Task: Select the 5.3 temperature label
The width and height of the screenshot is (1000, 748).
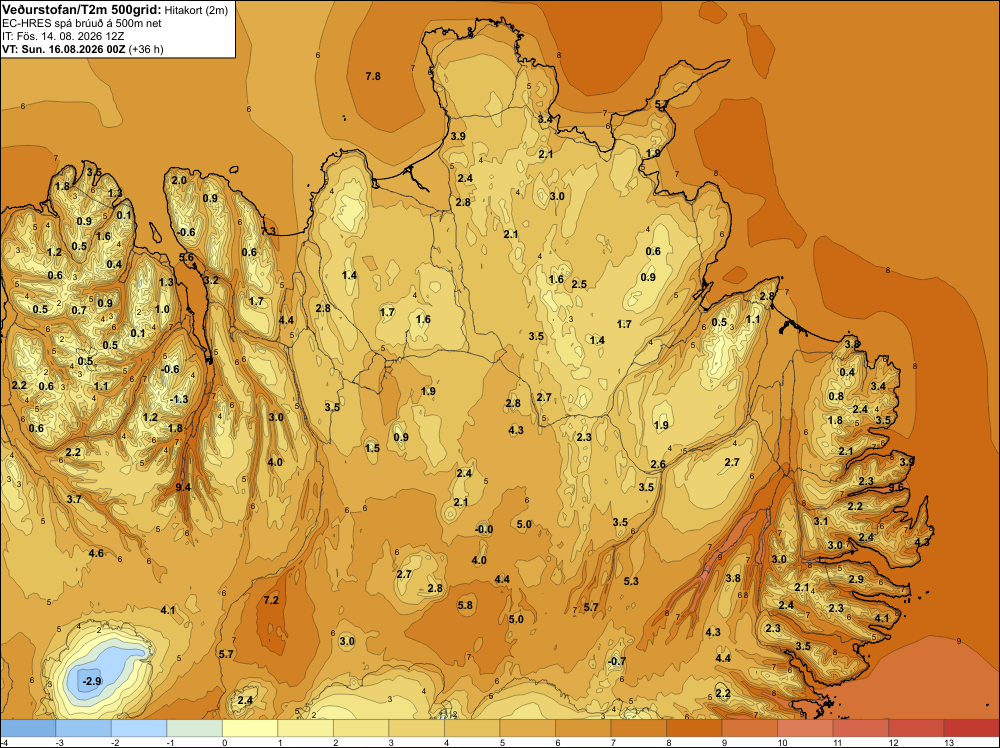Action: coord(631,581)
